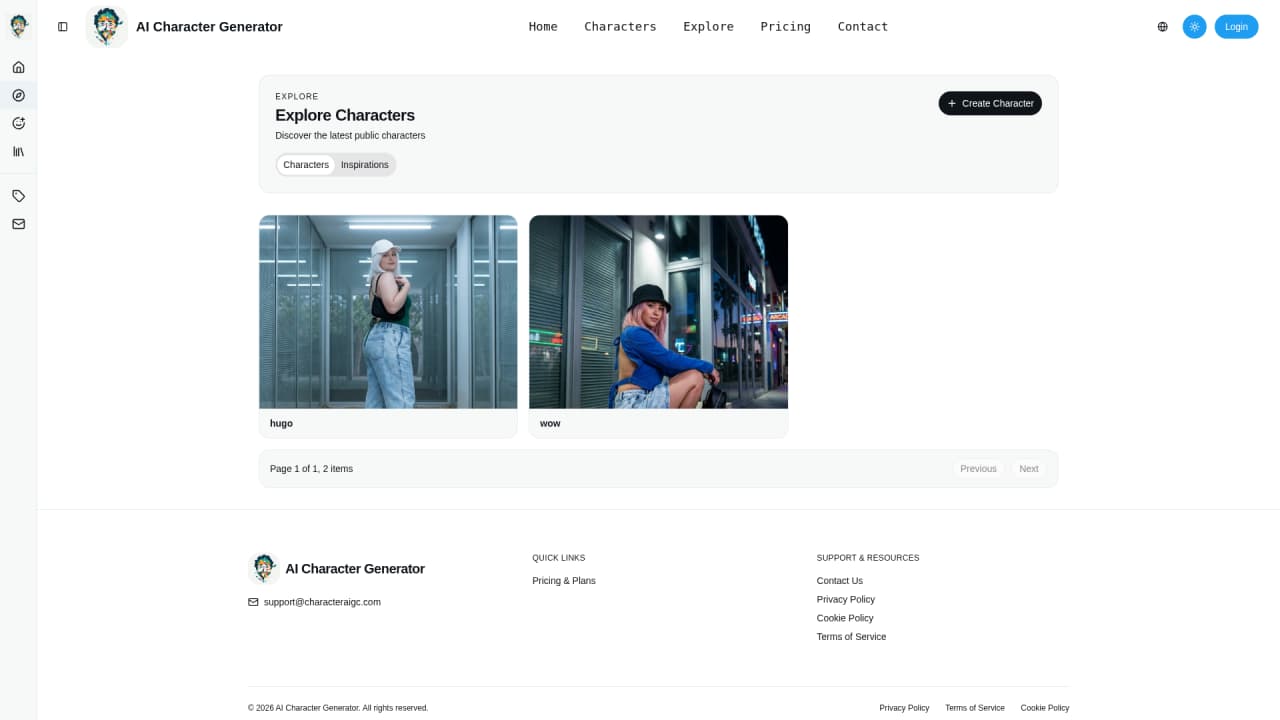Screen dimensions: 1280x720
Task: Open Pricing in the top navigation
Action: [x=785, y=27]
